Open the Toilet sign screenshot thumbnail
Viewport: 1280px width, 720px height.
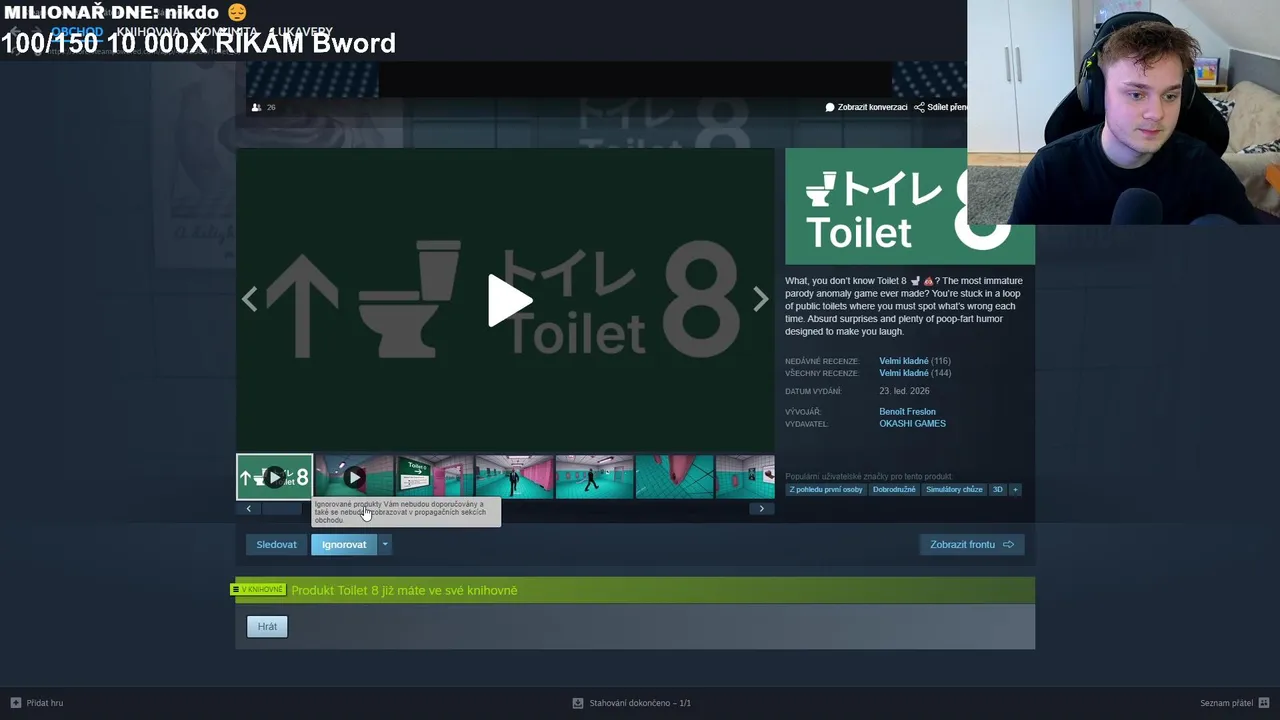point(434,477)
